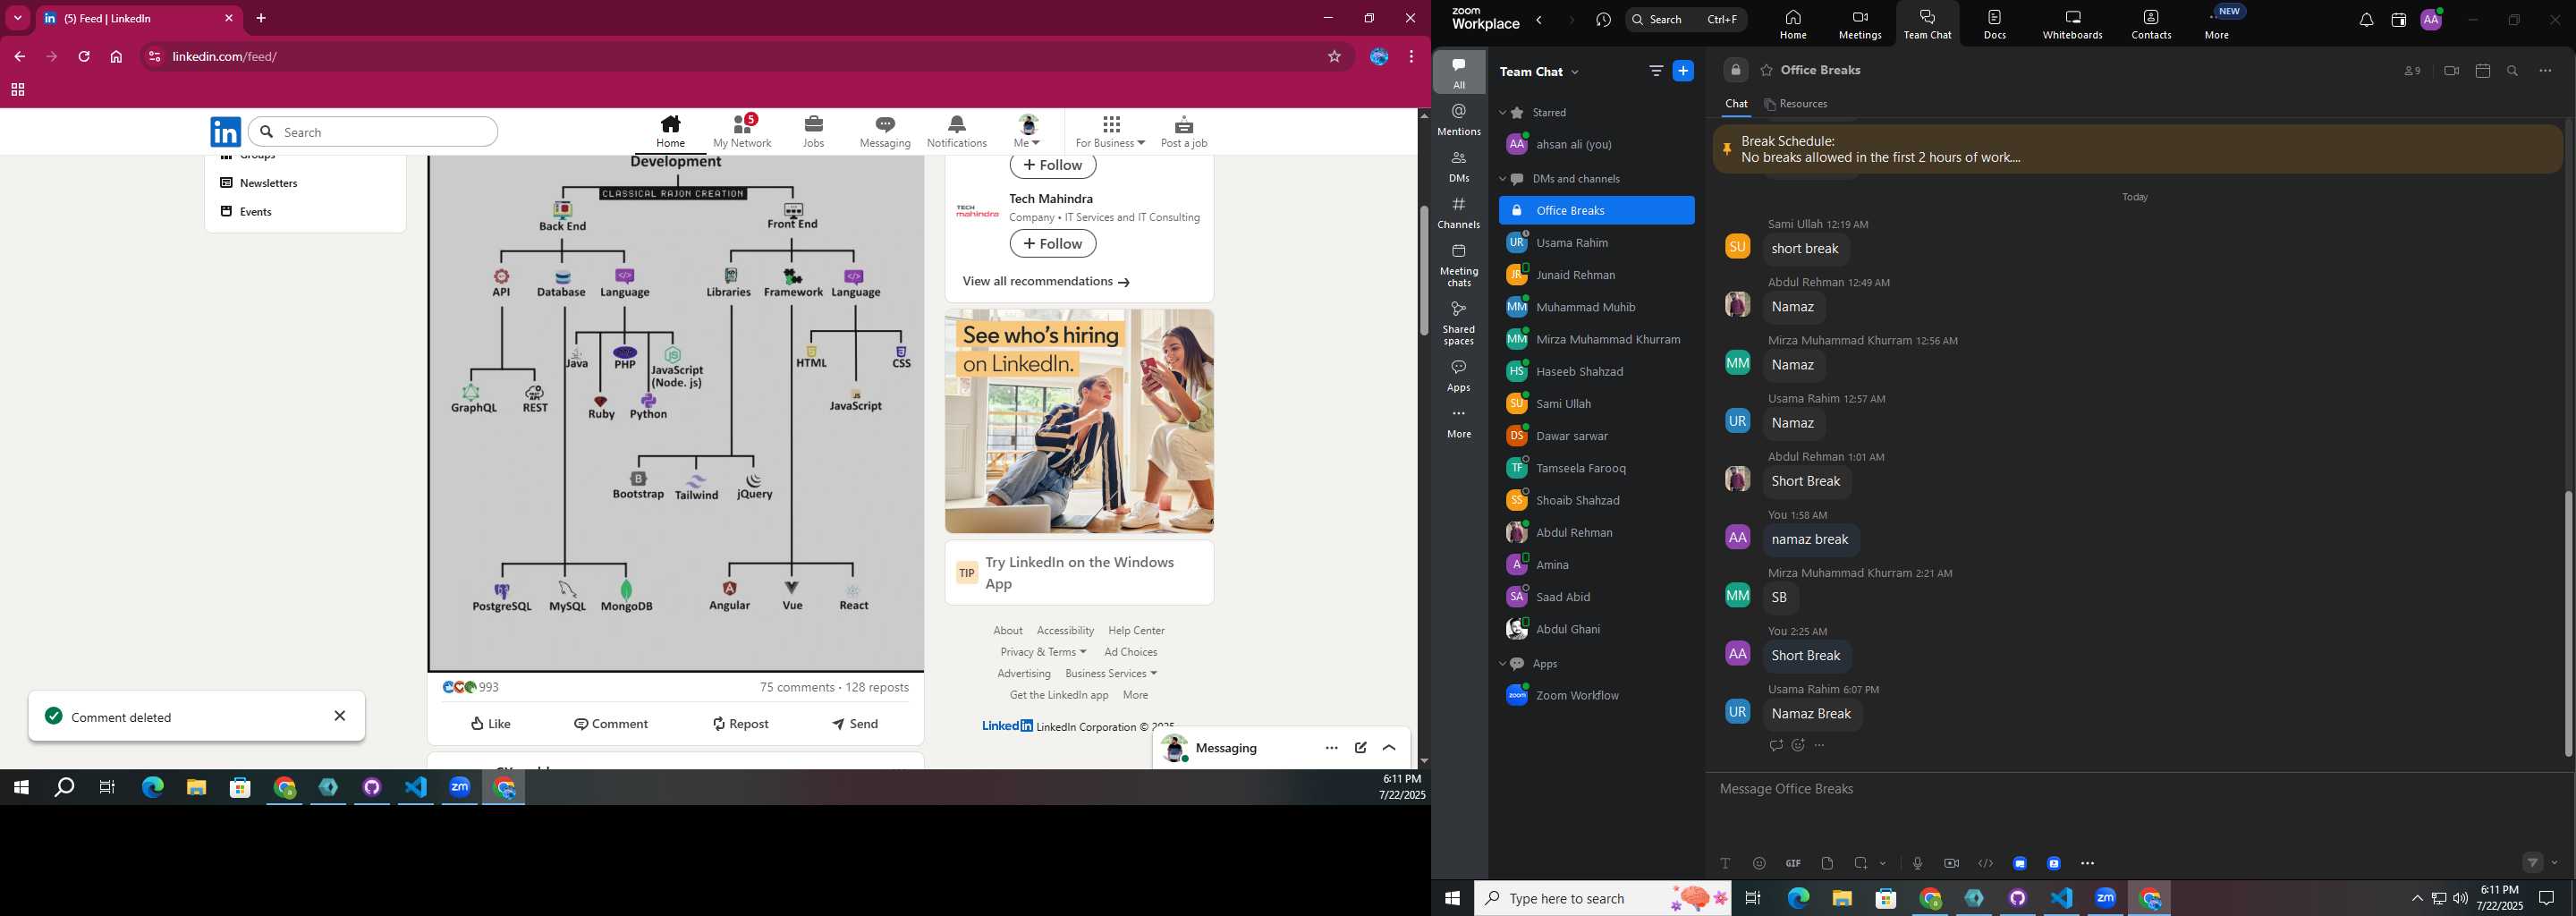Open screenshot options dropdown arrow
The width and height of the screenshot is (2576, 916).
point(1883,863)
